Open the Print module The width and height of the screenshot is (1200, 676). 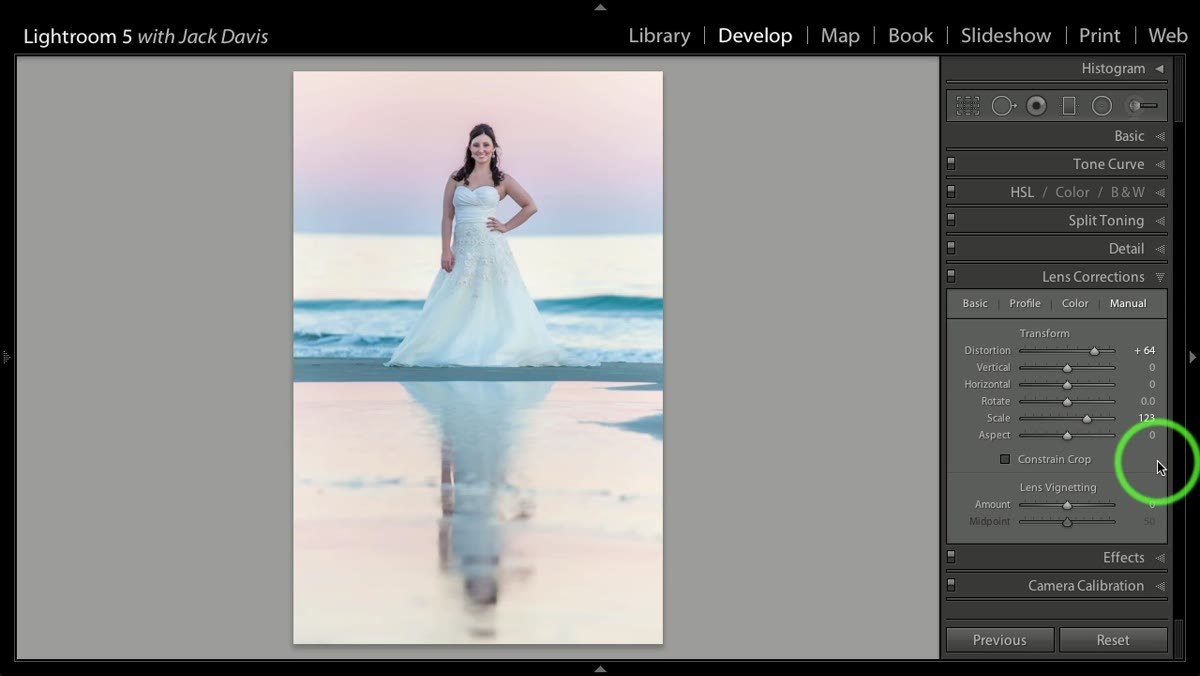pyautogui.click(x=1099, y=36)
